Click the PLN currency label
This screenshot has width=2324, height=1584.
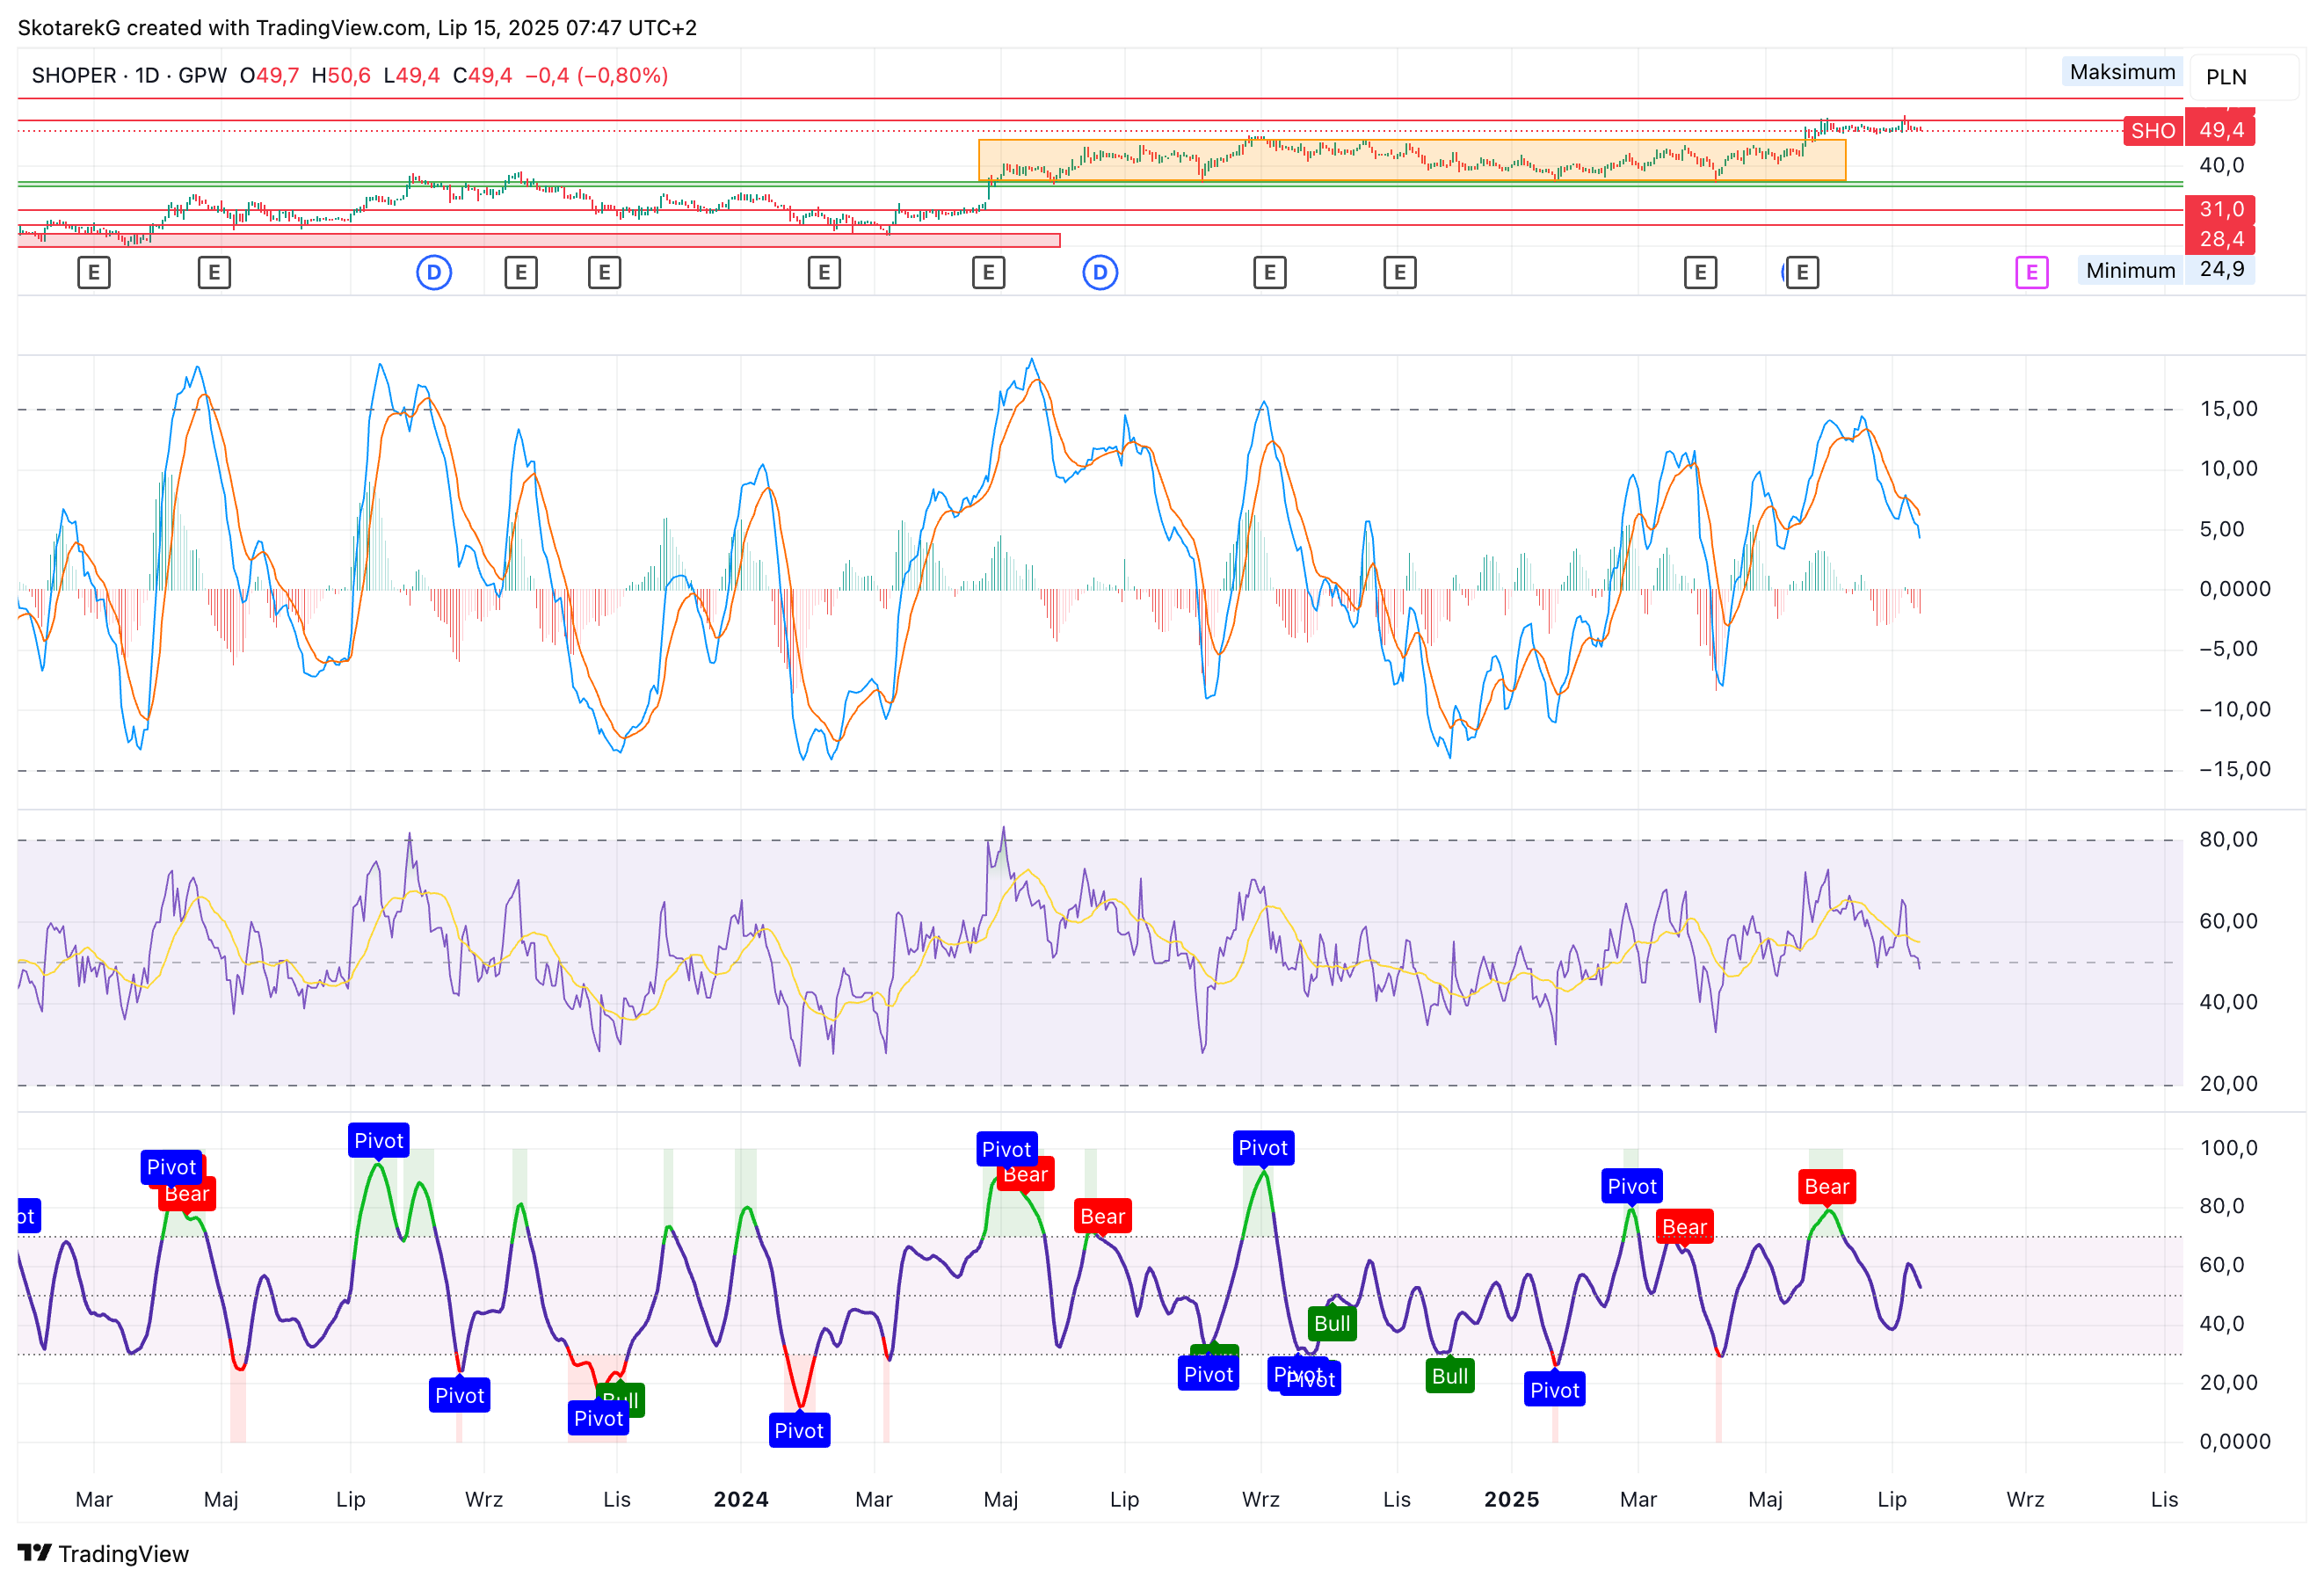point(2226,77)
